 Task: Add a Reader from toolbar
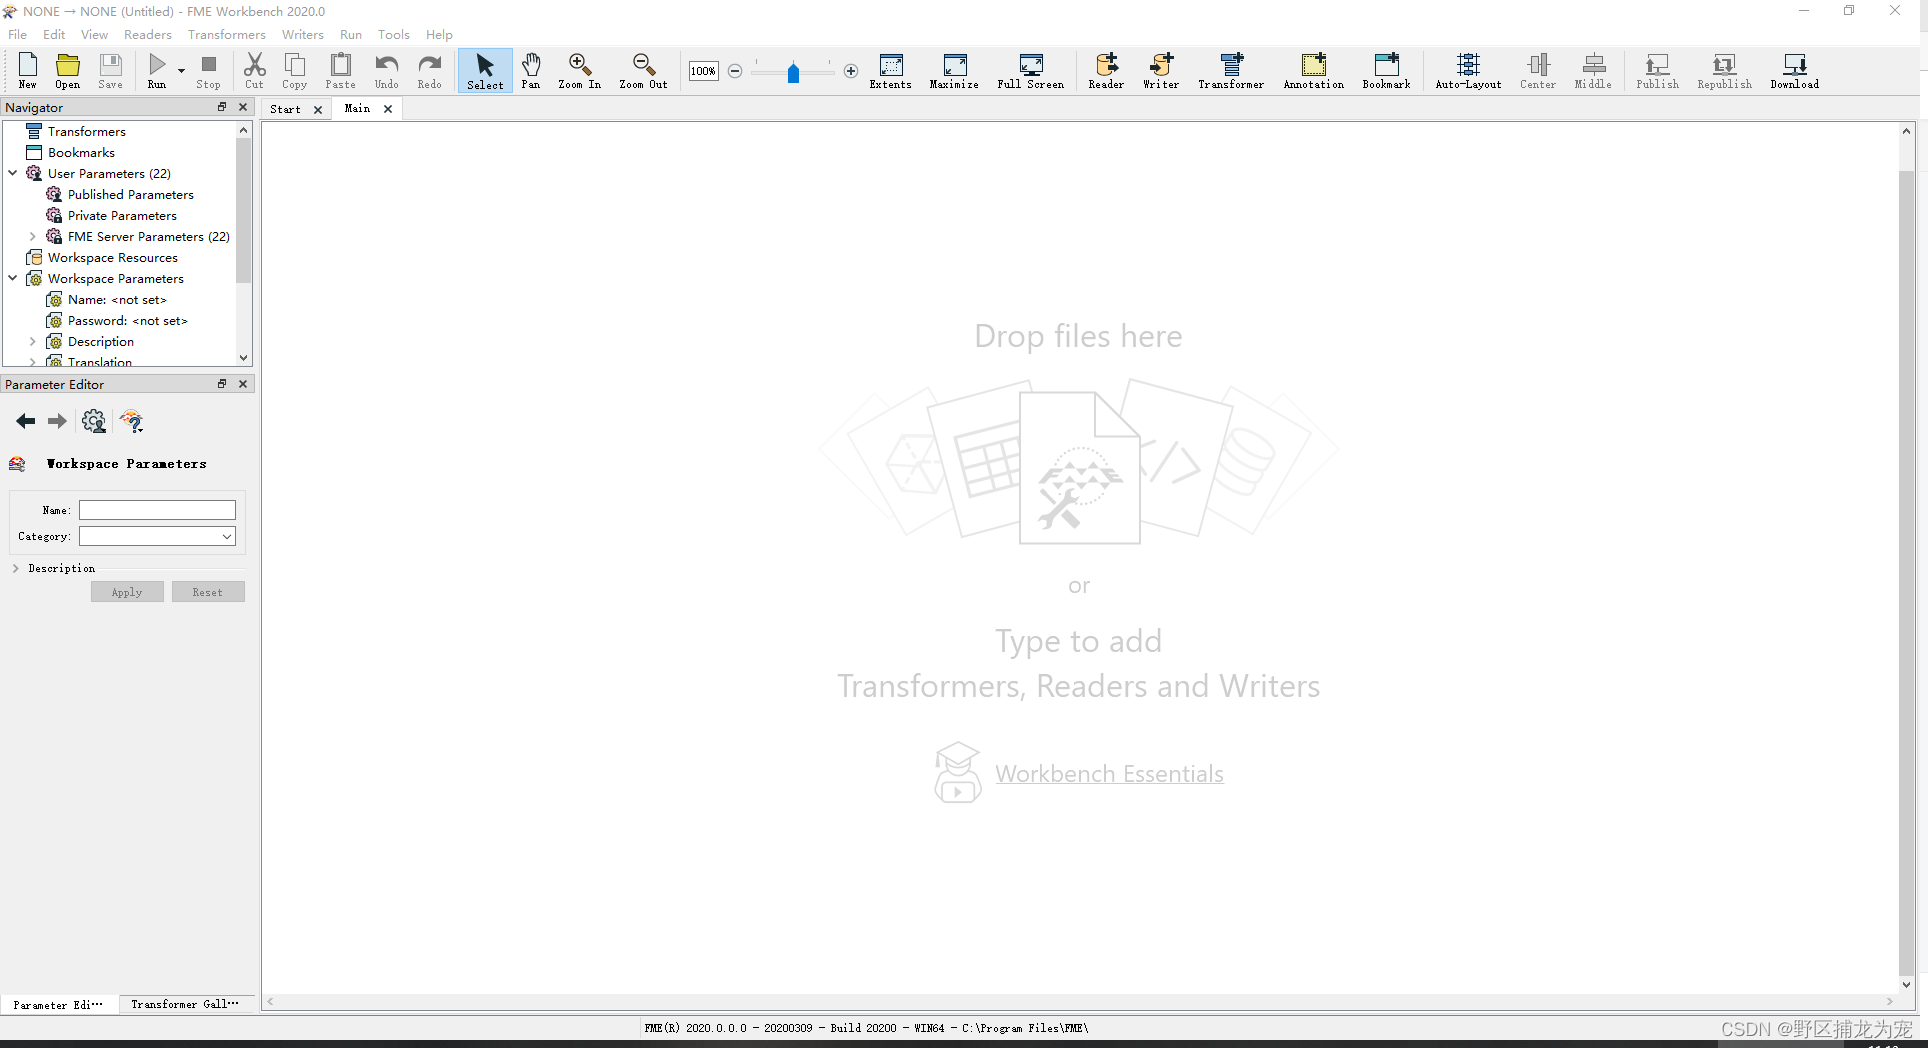(1107, 71)
